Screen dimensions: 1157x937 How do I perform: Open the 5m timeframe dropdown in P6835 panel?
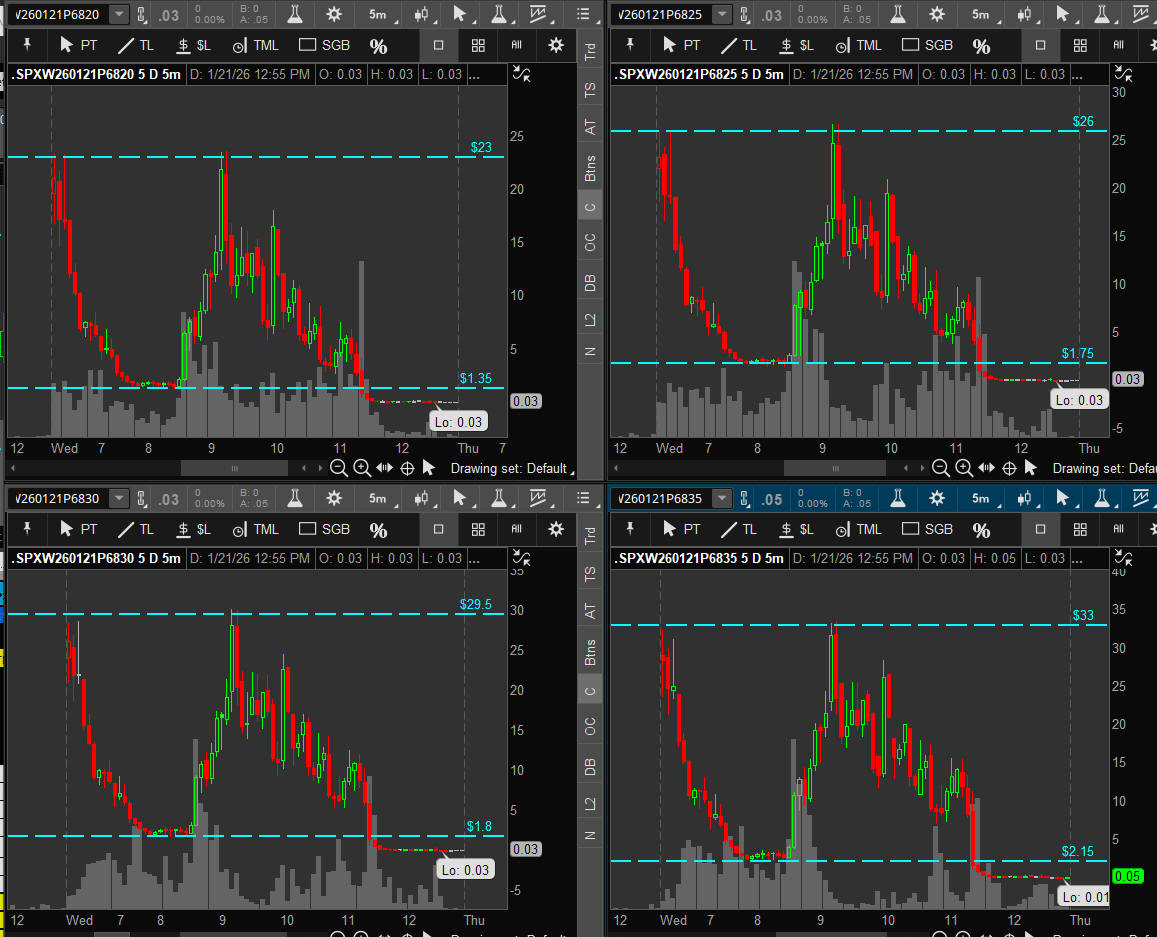(x=982, y=498)
